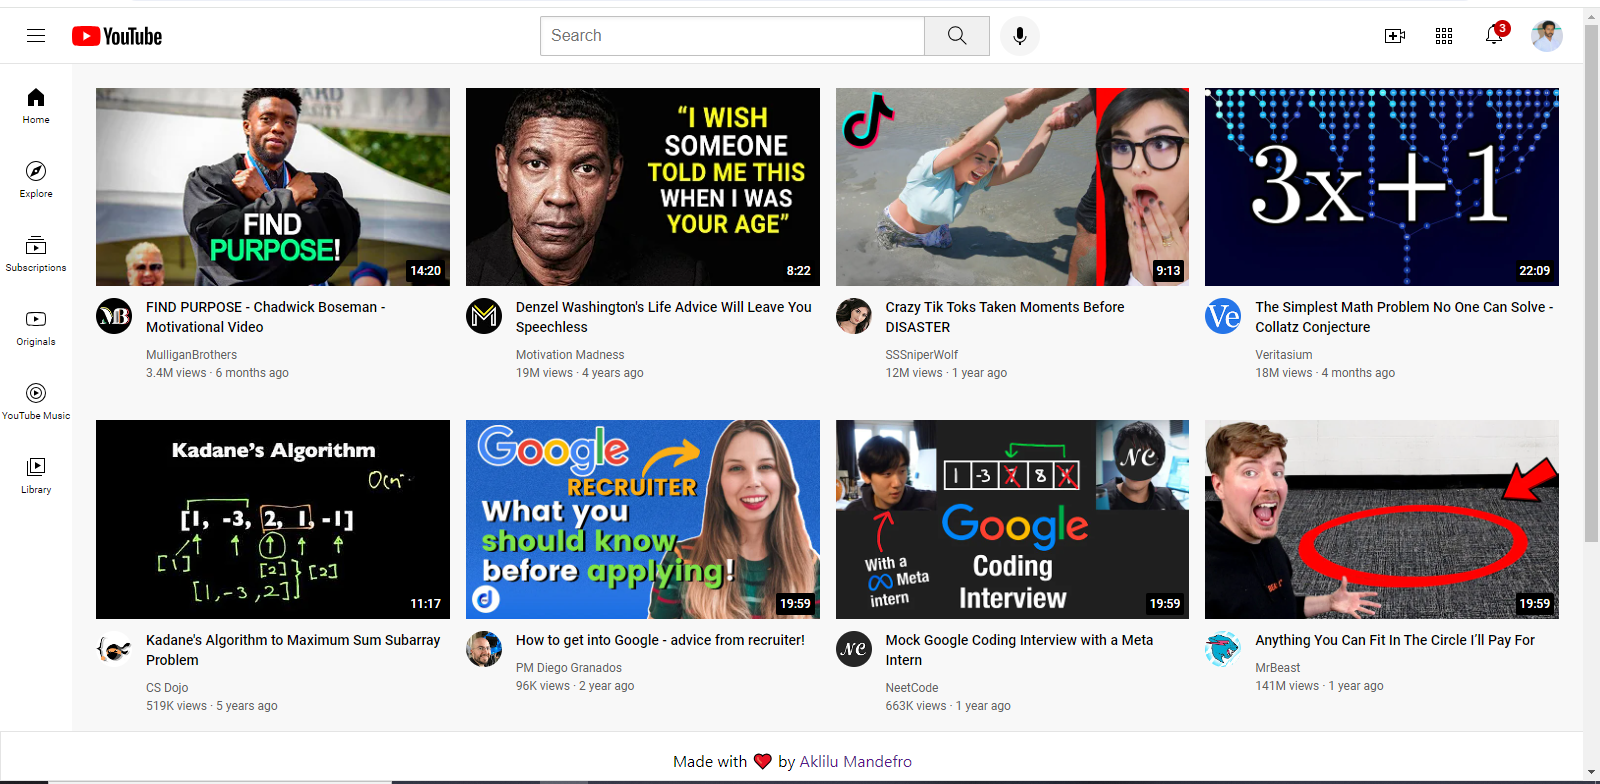1600x784 pixels.
Task: Open CS Dojo channel avatar
Action: (x=114, y=649)
